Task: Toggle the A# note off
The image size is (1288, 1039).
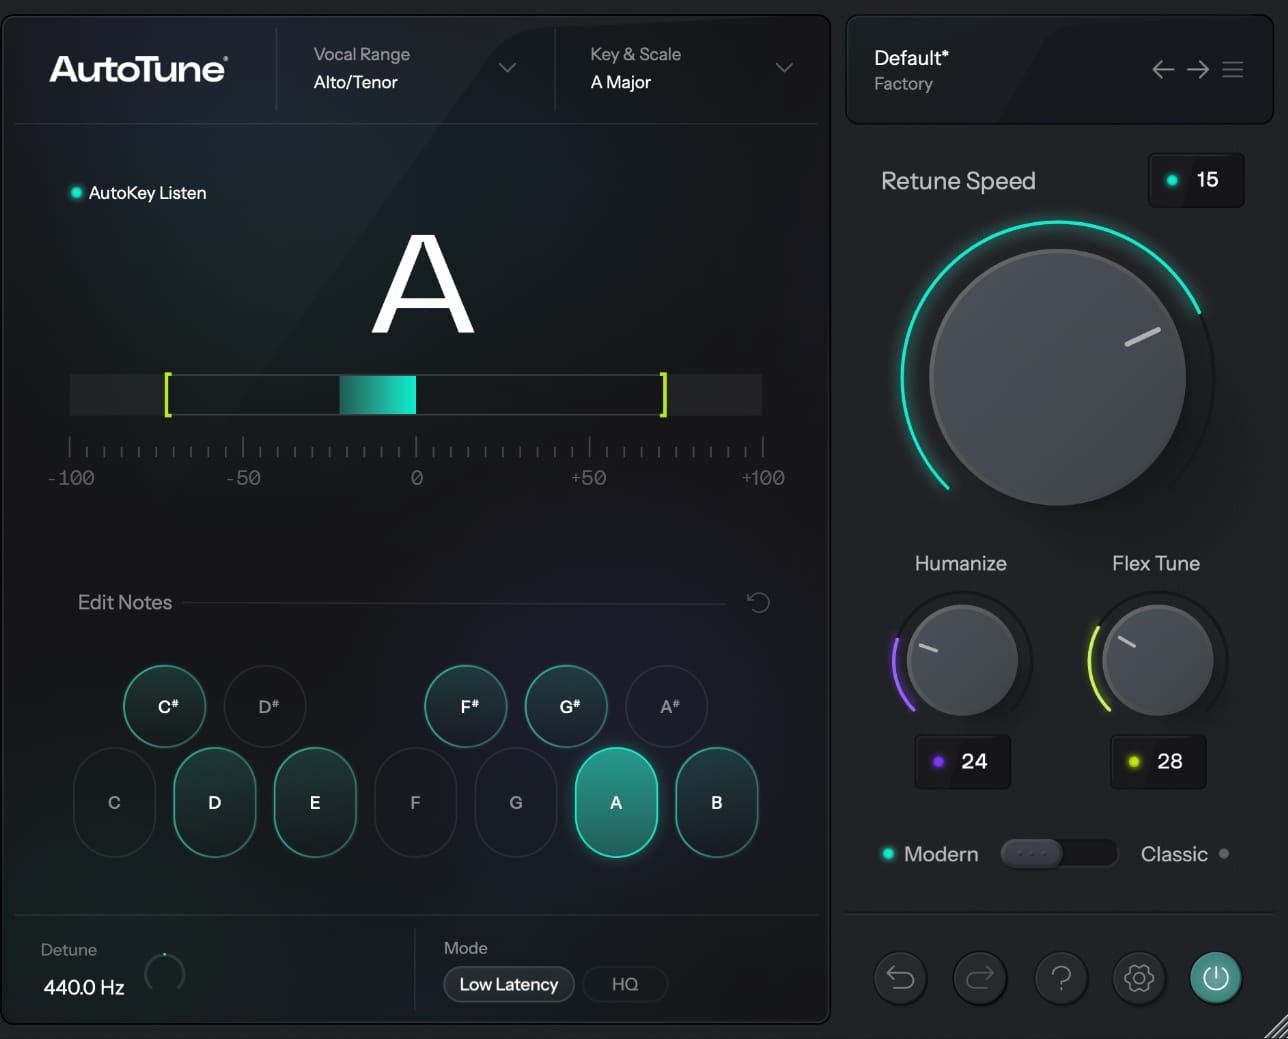Action: pos(666,706)
